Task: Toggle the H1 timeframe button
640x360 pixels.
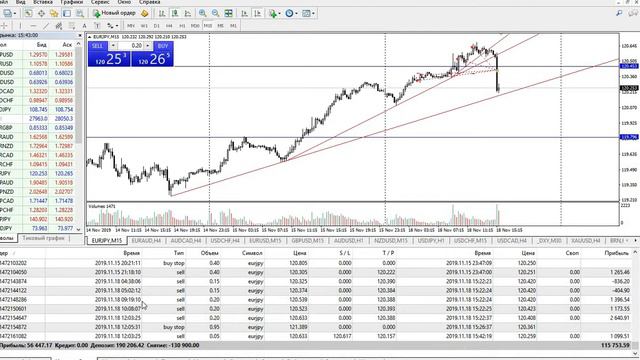Action: tap(182, 26)
